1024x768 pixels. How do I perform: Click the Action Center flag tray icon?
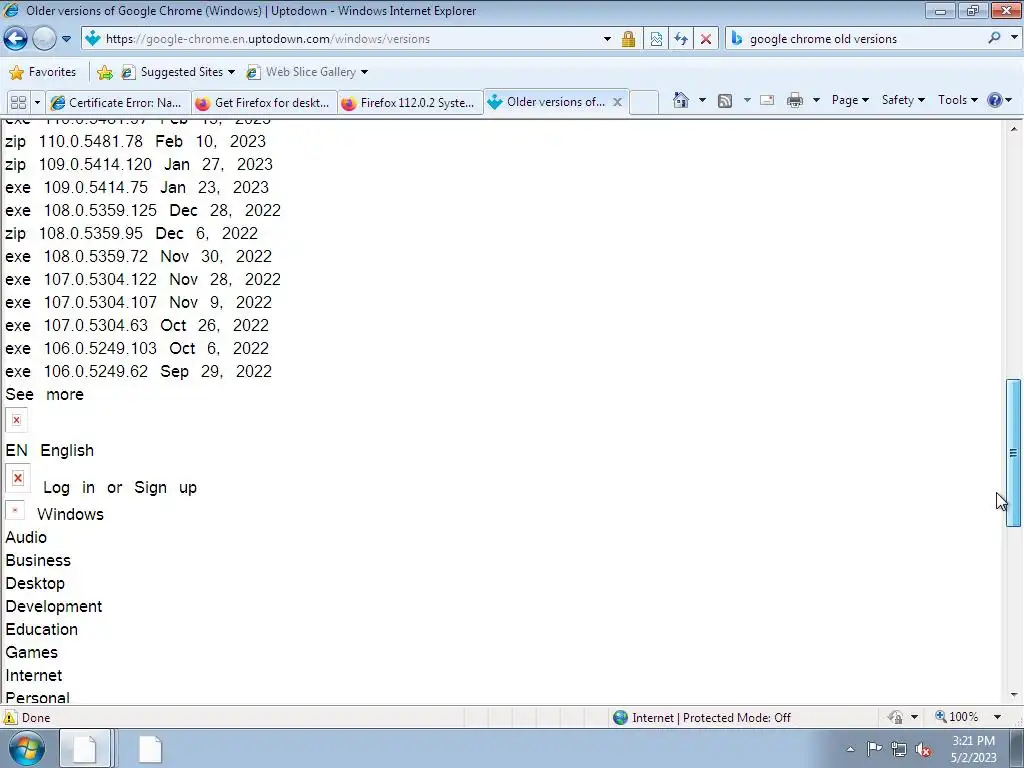tap(874, 749)
